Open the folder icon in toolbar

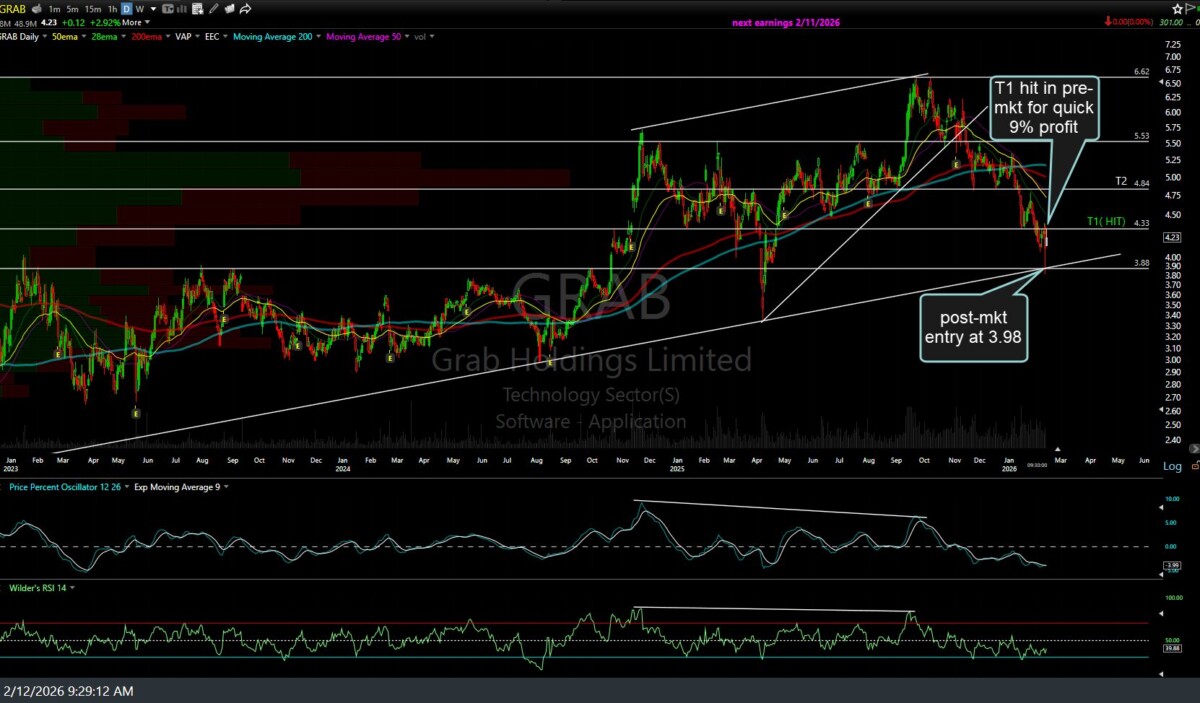(229, 9)
